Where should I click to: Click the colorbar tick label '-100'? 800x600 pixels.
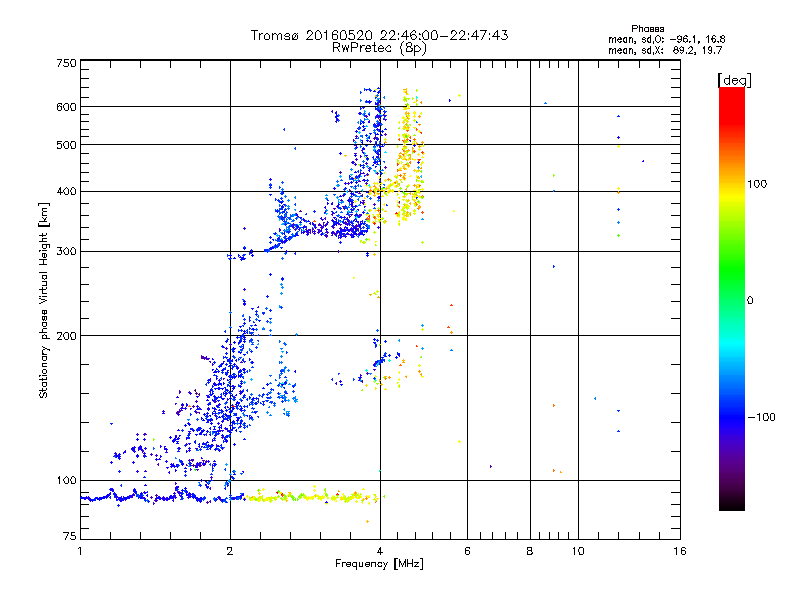[761, 417]
